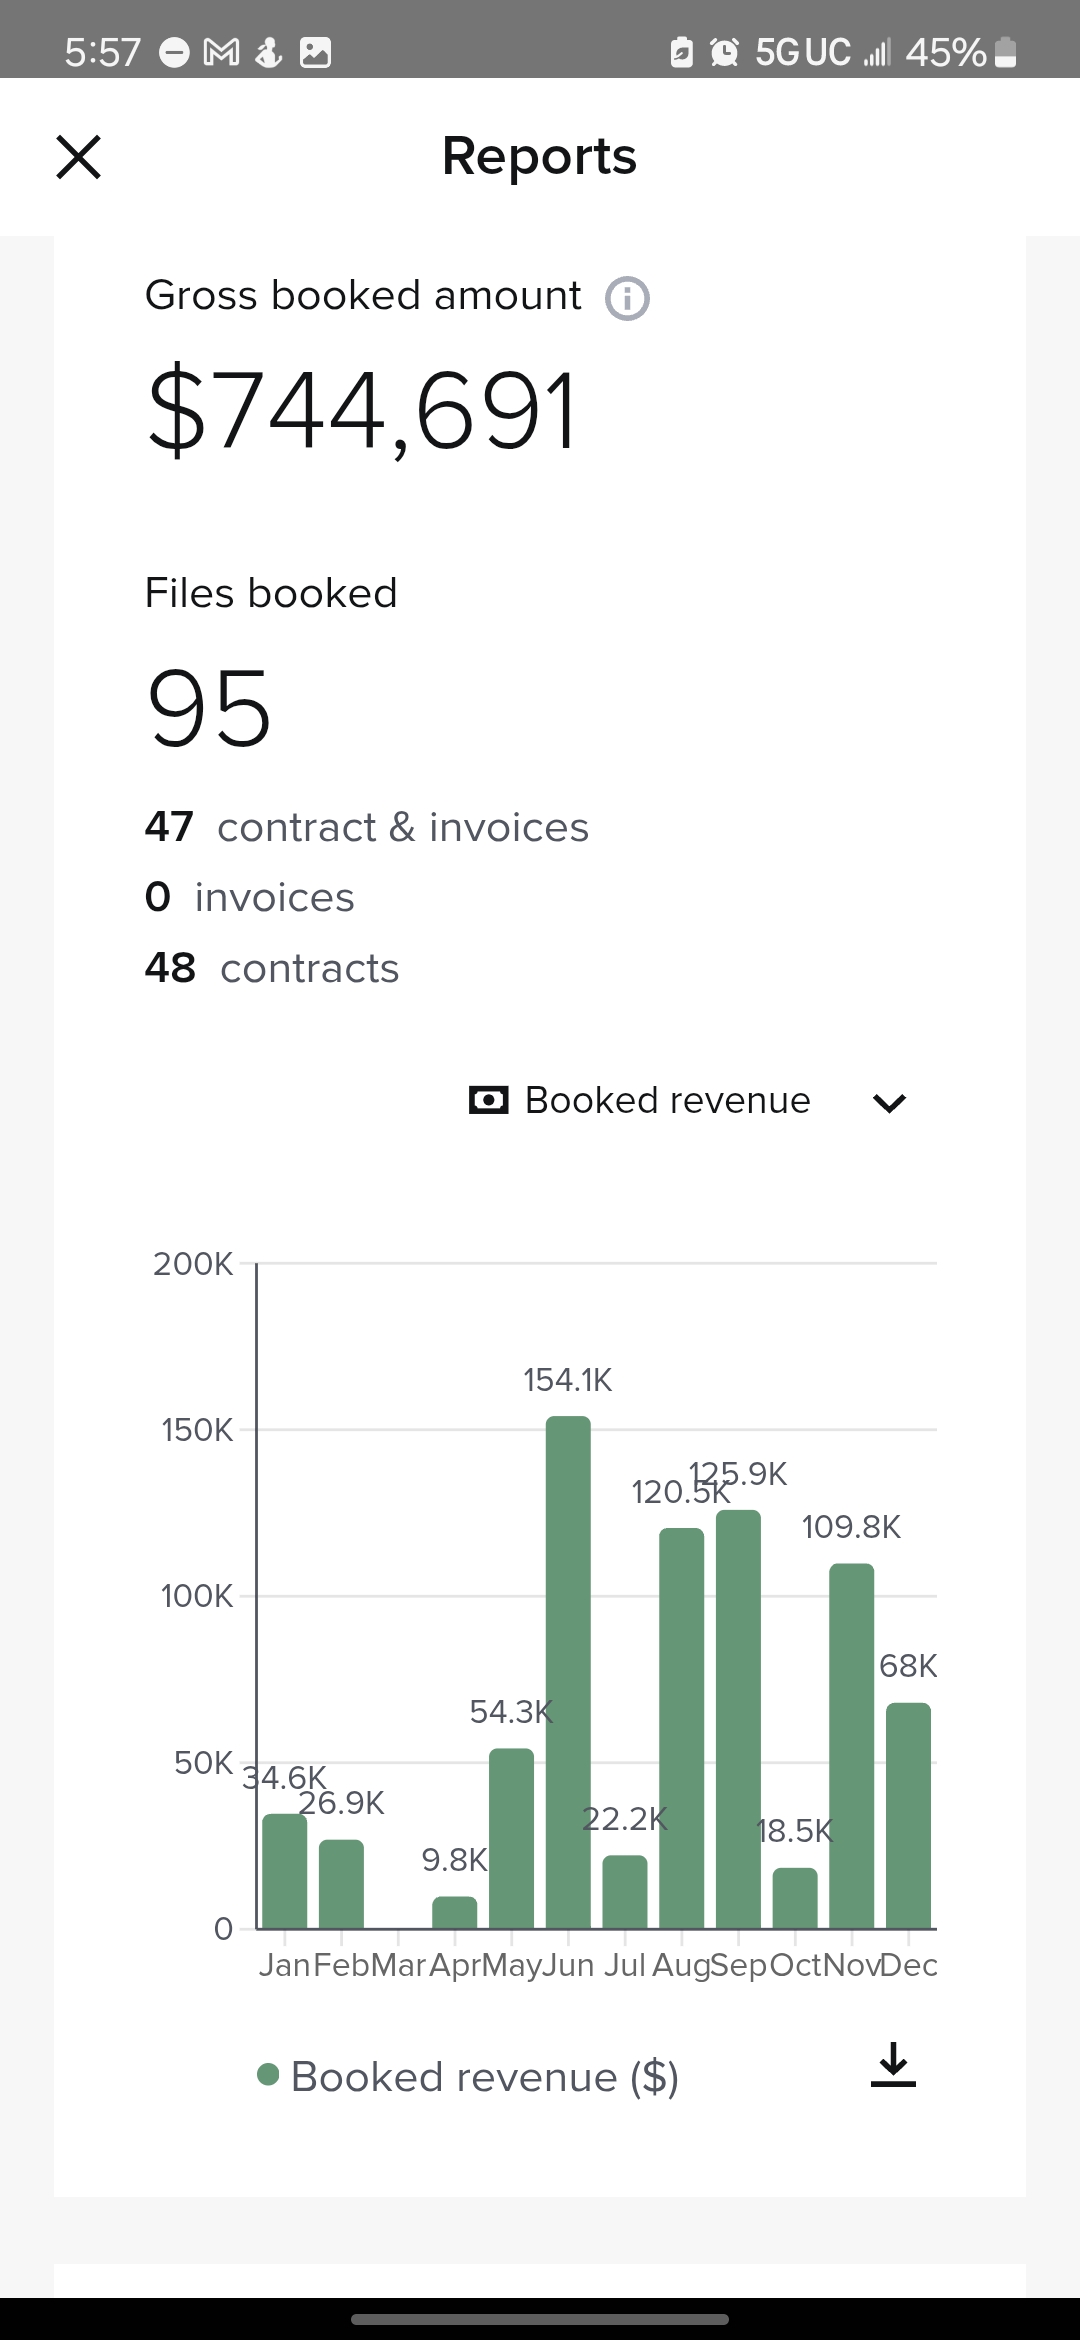The height and width of the screenshot is (2340, 1080).
Task: Tap the August 120.5K bar
Action: (681, 1728)
